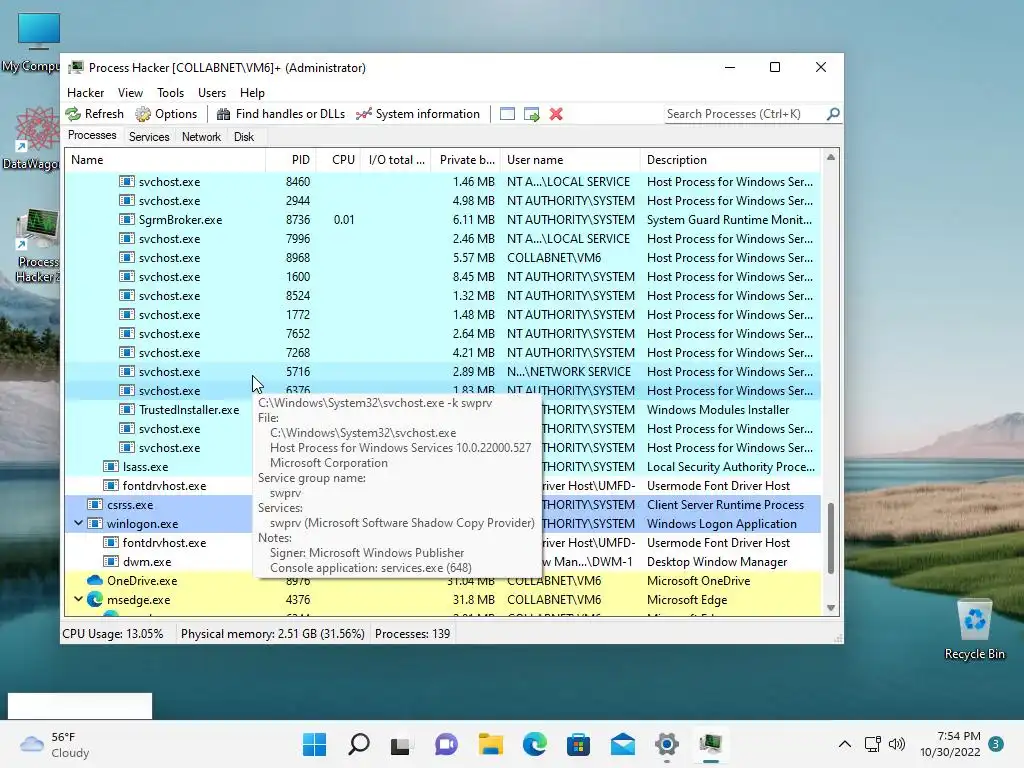
Task: Select TrustedInstaller.exe process
Action: 189,410
